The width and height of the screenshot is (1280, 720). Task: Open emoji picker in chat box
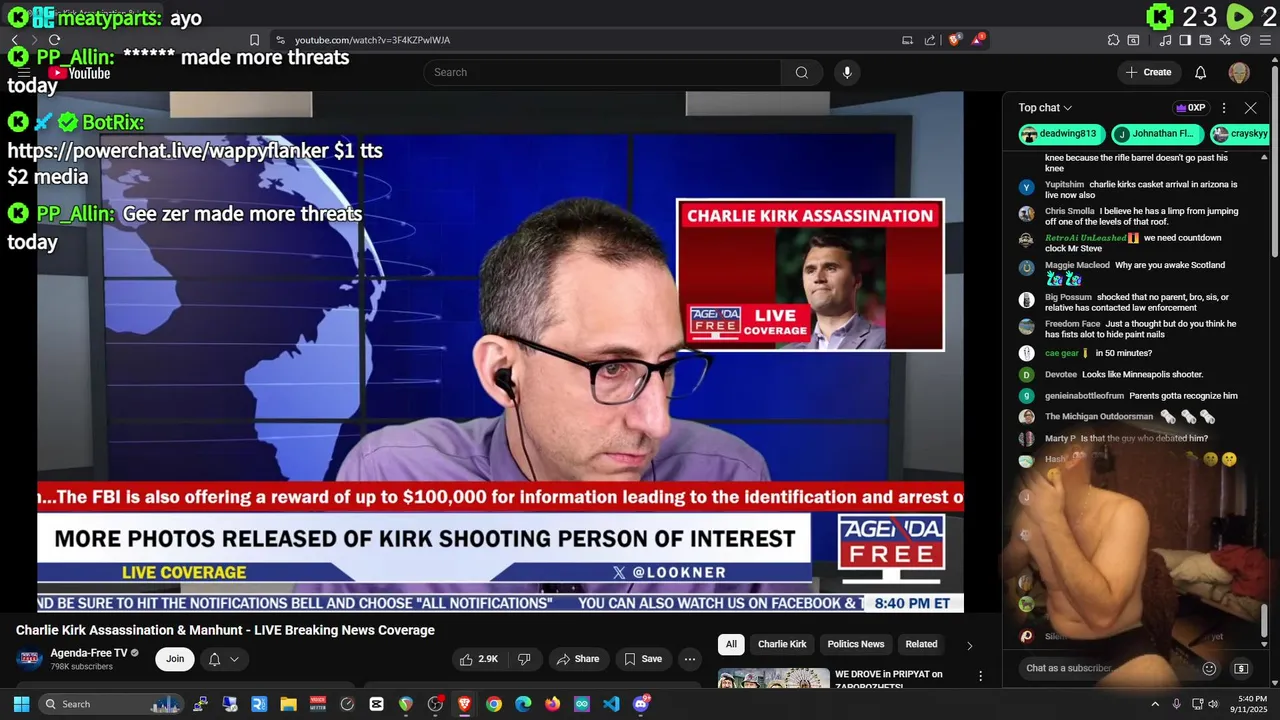(x=1209, y=668)
